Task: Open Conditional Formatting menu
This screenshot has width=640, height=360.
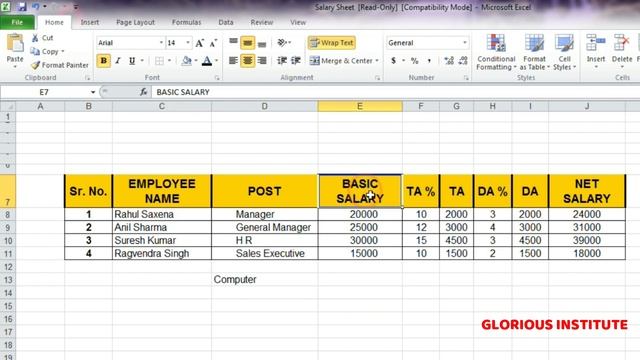Action: pyautogui.click(x=496, y=52)
